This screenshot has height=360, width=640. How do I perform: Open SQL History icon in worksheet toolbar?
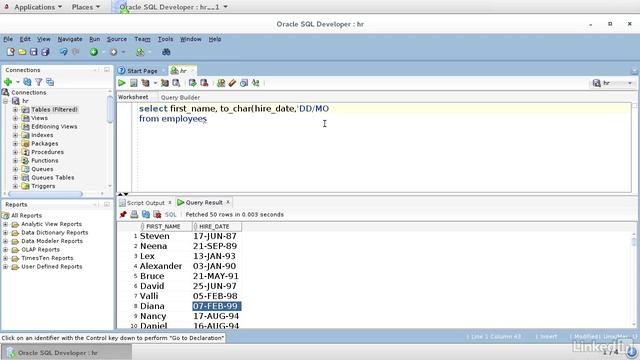[244, 83]
